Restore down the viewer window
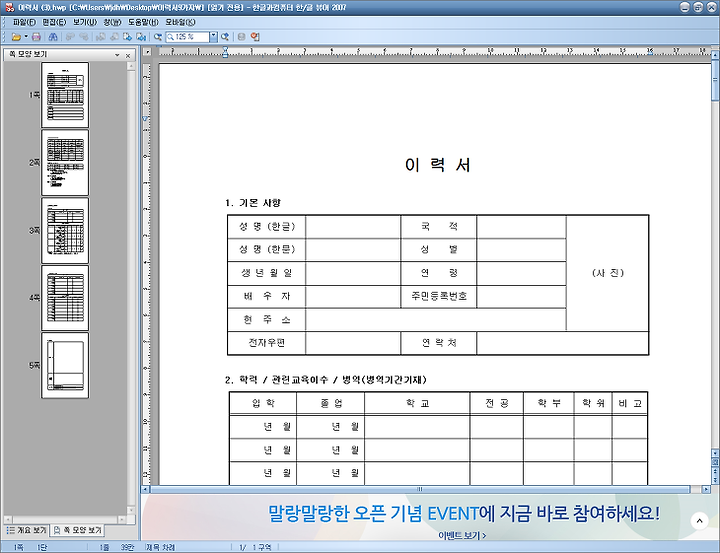The image size is (720, 553). point(698,7)
